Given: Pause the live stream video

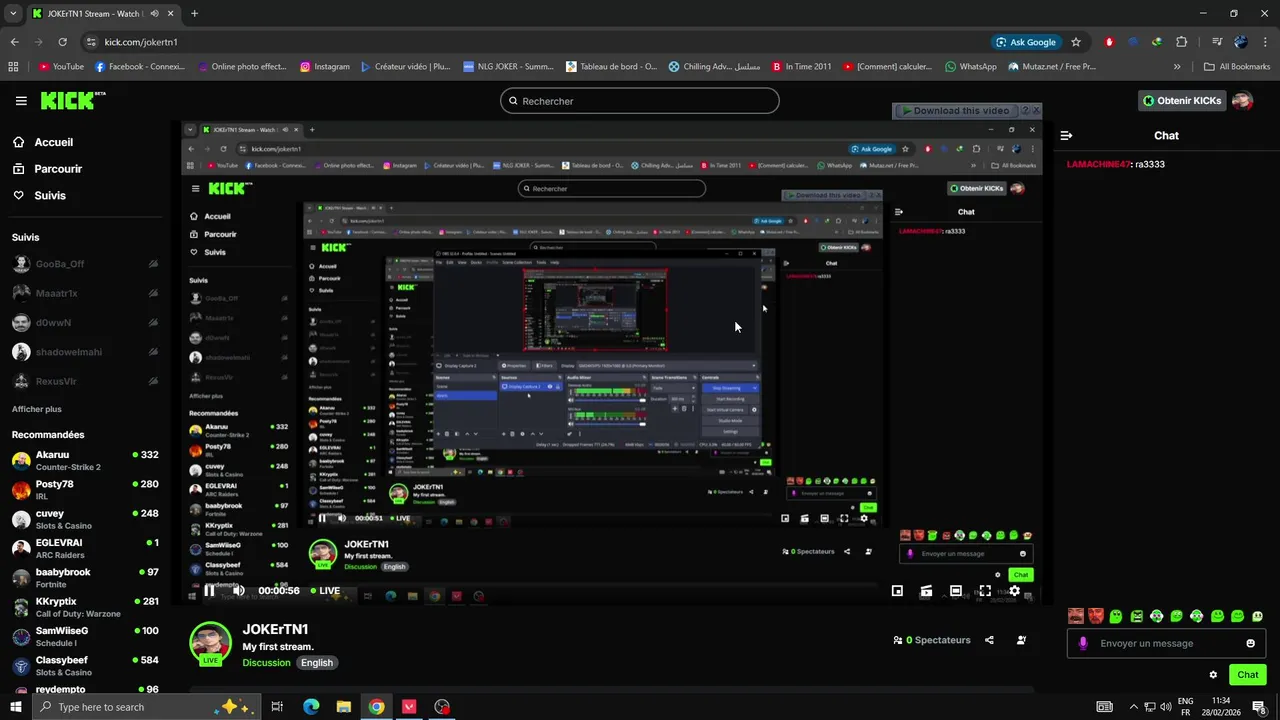Looking at the screenshot, I should click(x=209, y=590).
